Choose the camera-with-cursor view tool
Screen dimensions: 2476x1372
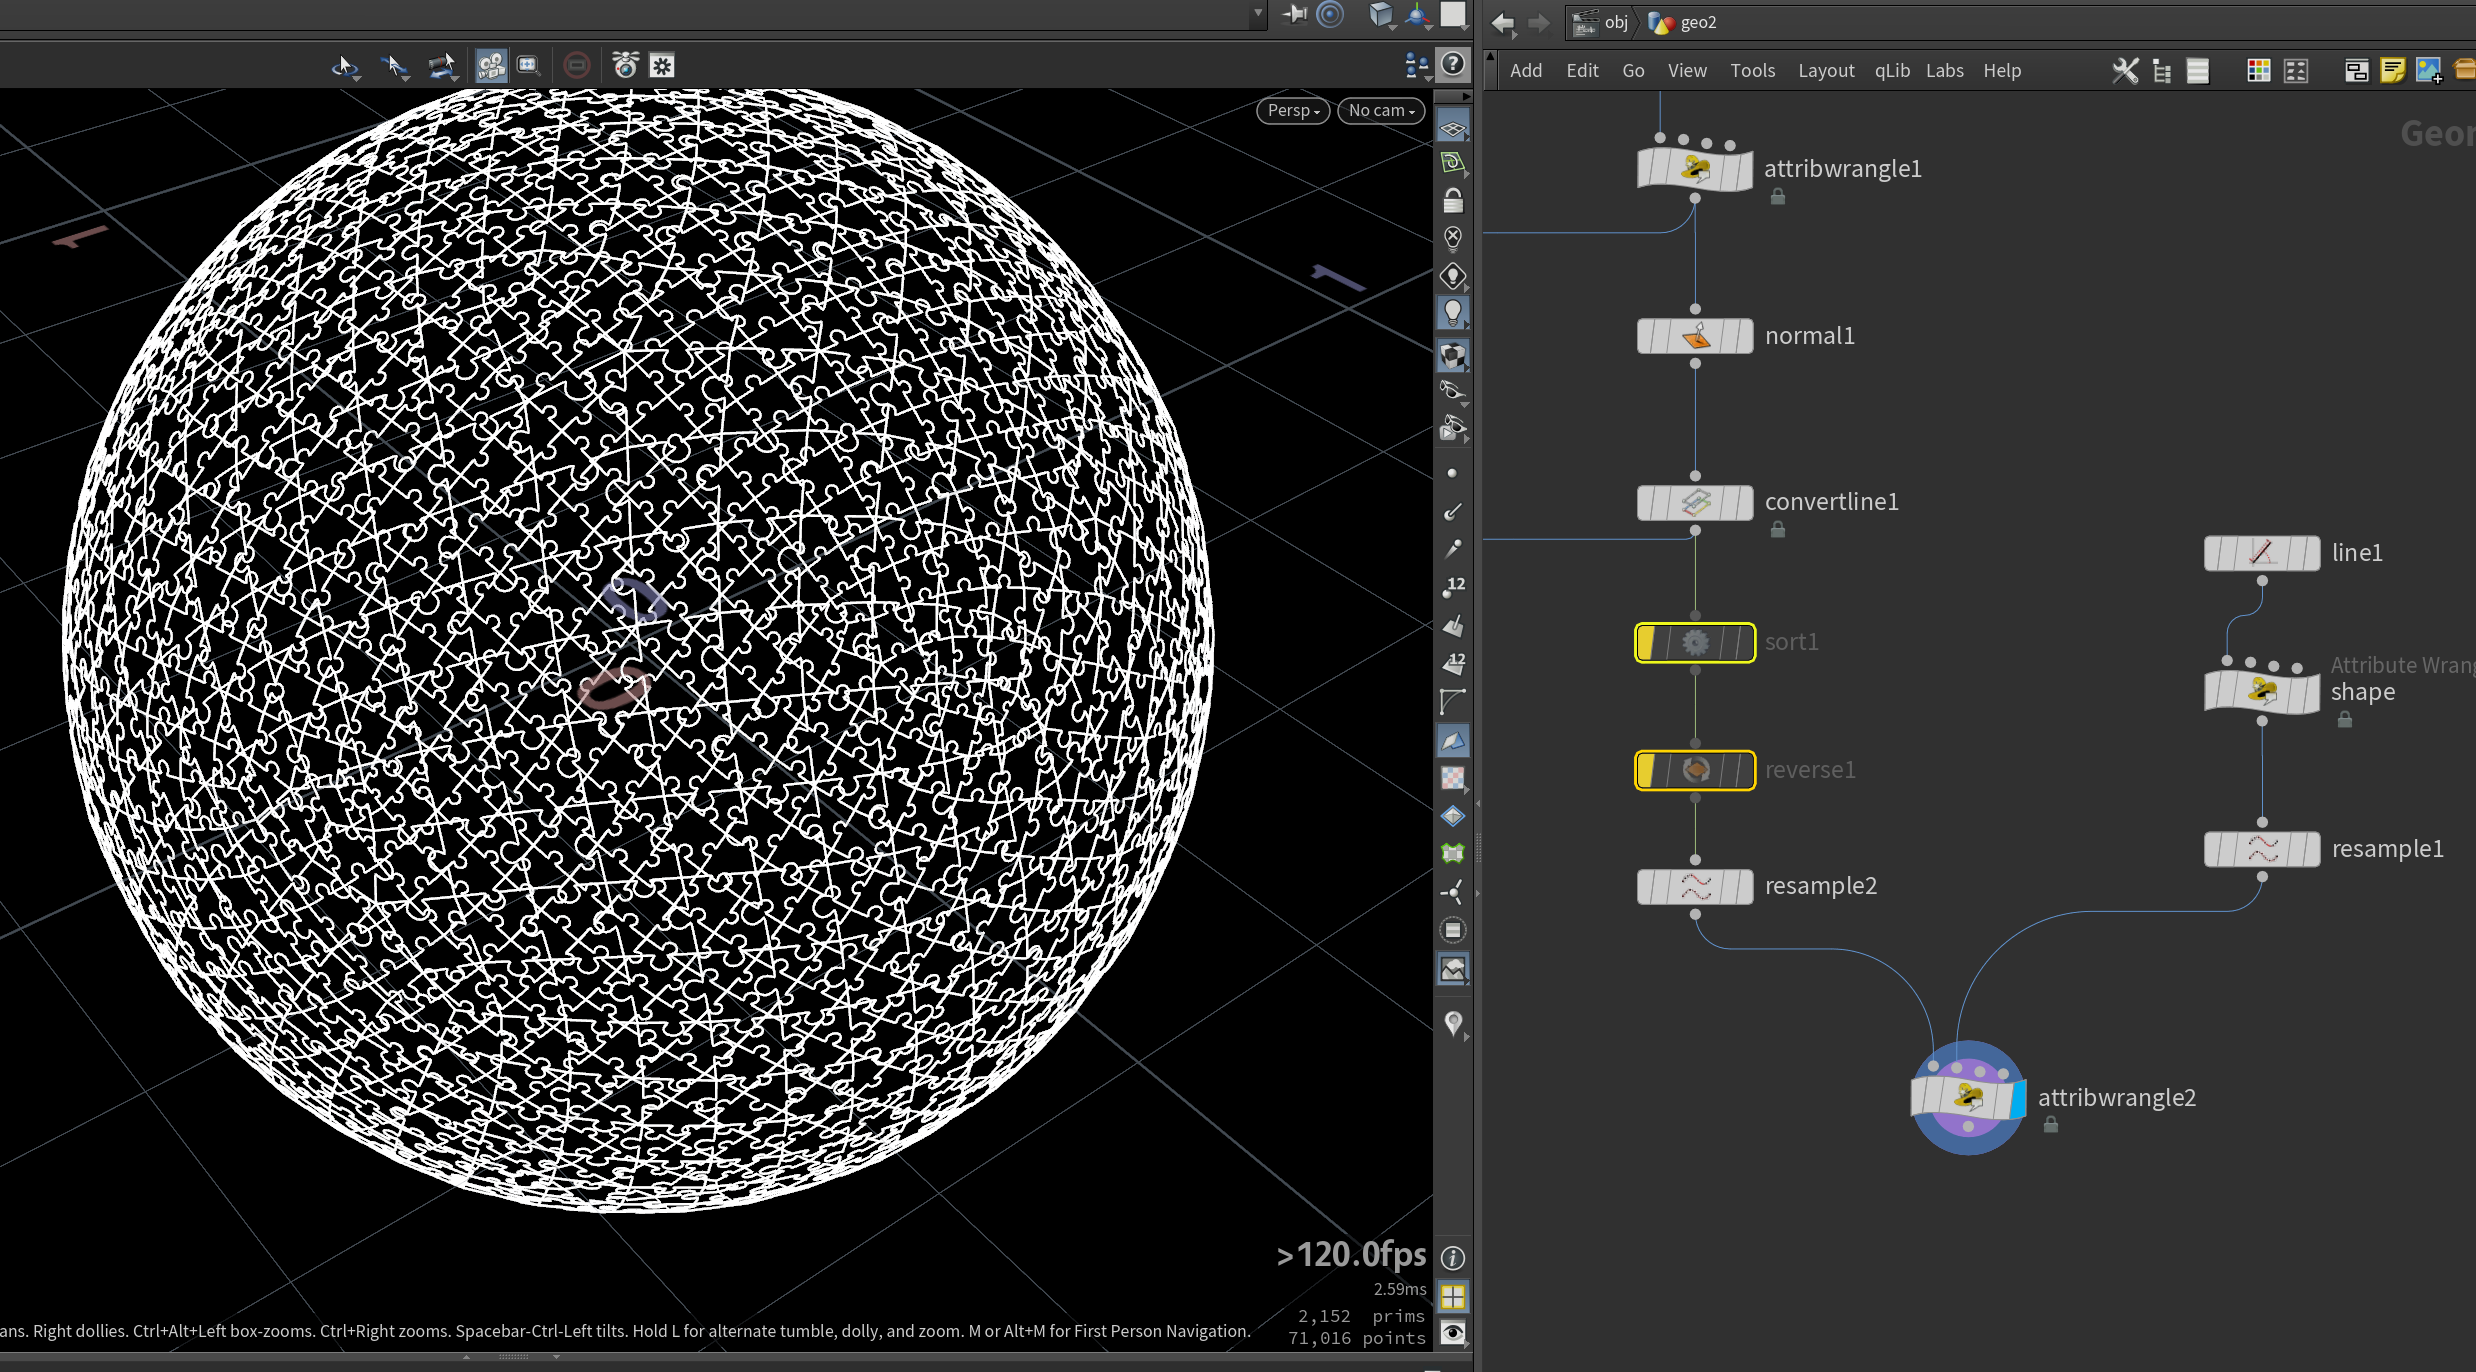pos(442,66)
